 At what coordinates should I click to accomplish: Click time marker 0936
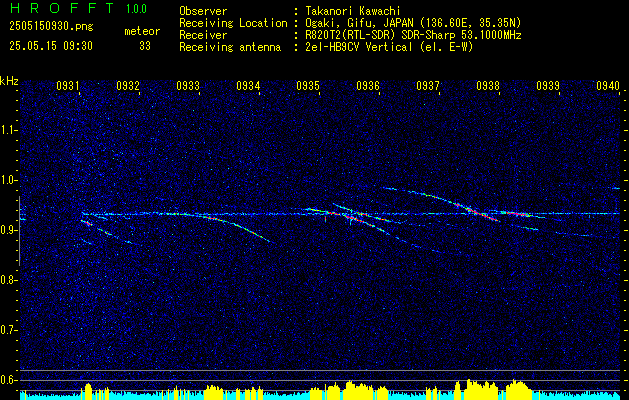pos(368,86)
